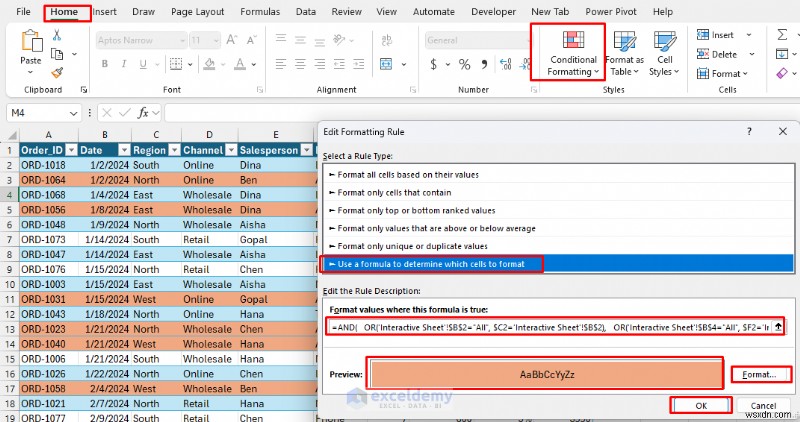This screenshot has height=422, width=800.
Task: Click the rule formula input field
Action: pos(550,327)
